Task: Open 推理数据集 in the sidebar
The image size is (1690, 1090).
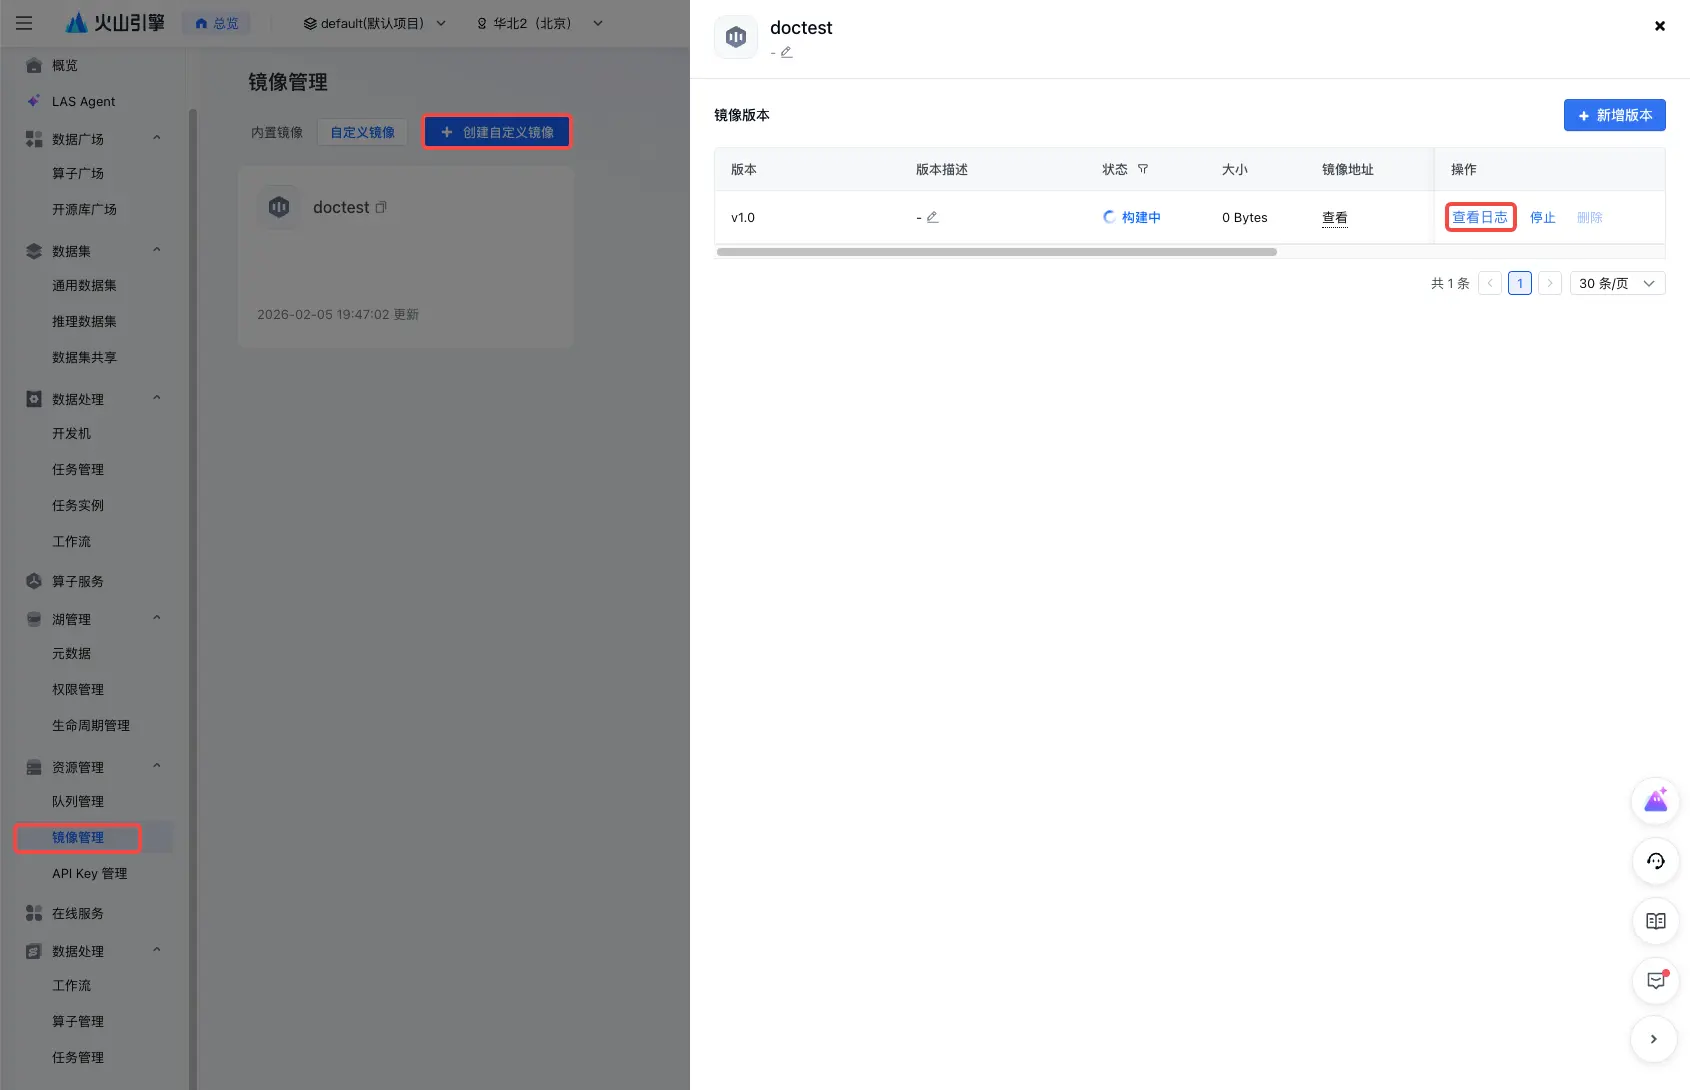Action: pyautogui.click(x=84, y=321)
